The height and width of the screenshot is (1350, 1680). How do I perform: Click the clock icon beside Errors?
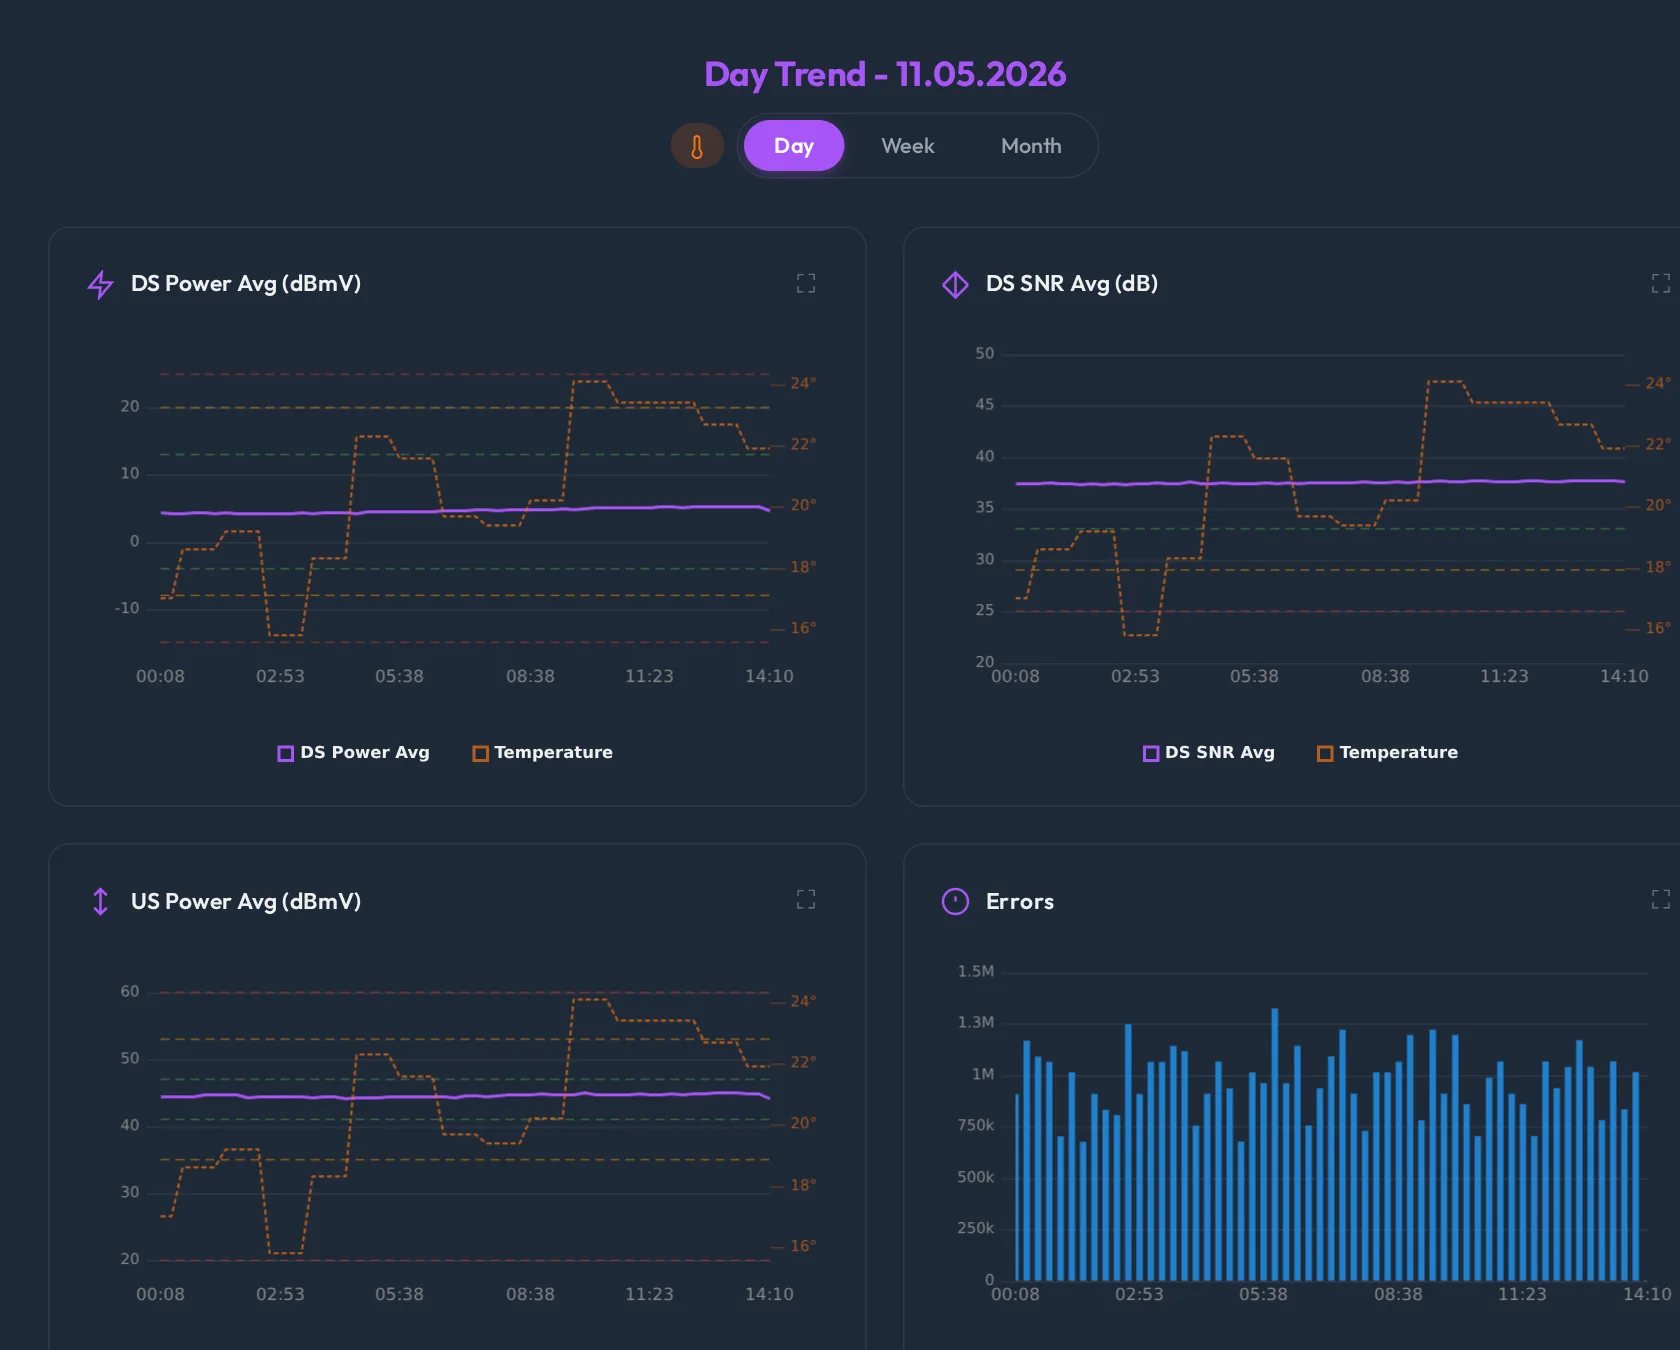pyautogui.click(x=955, y=901)
